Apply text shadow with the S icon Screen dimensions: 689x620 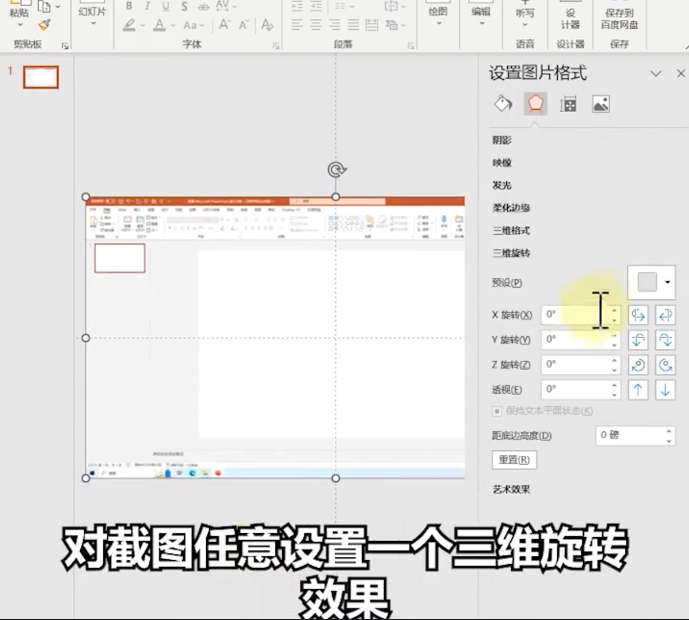(184, 6)
